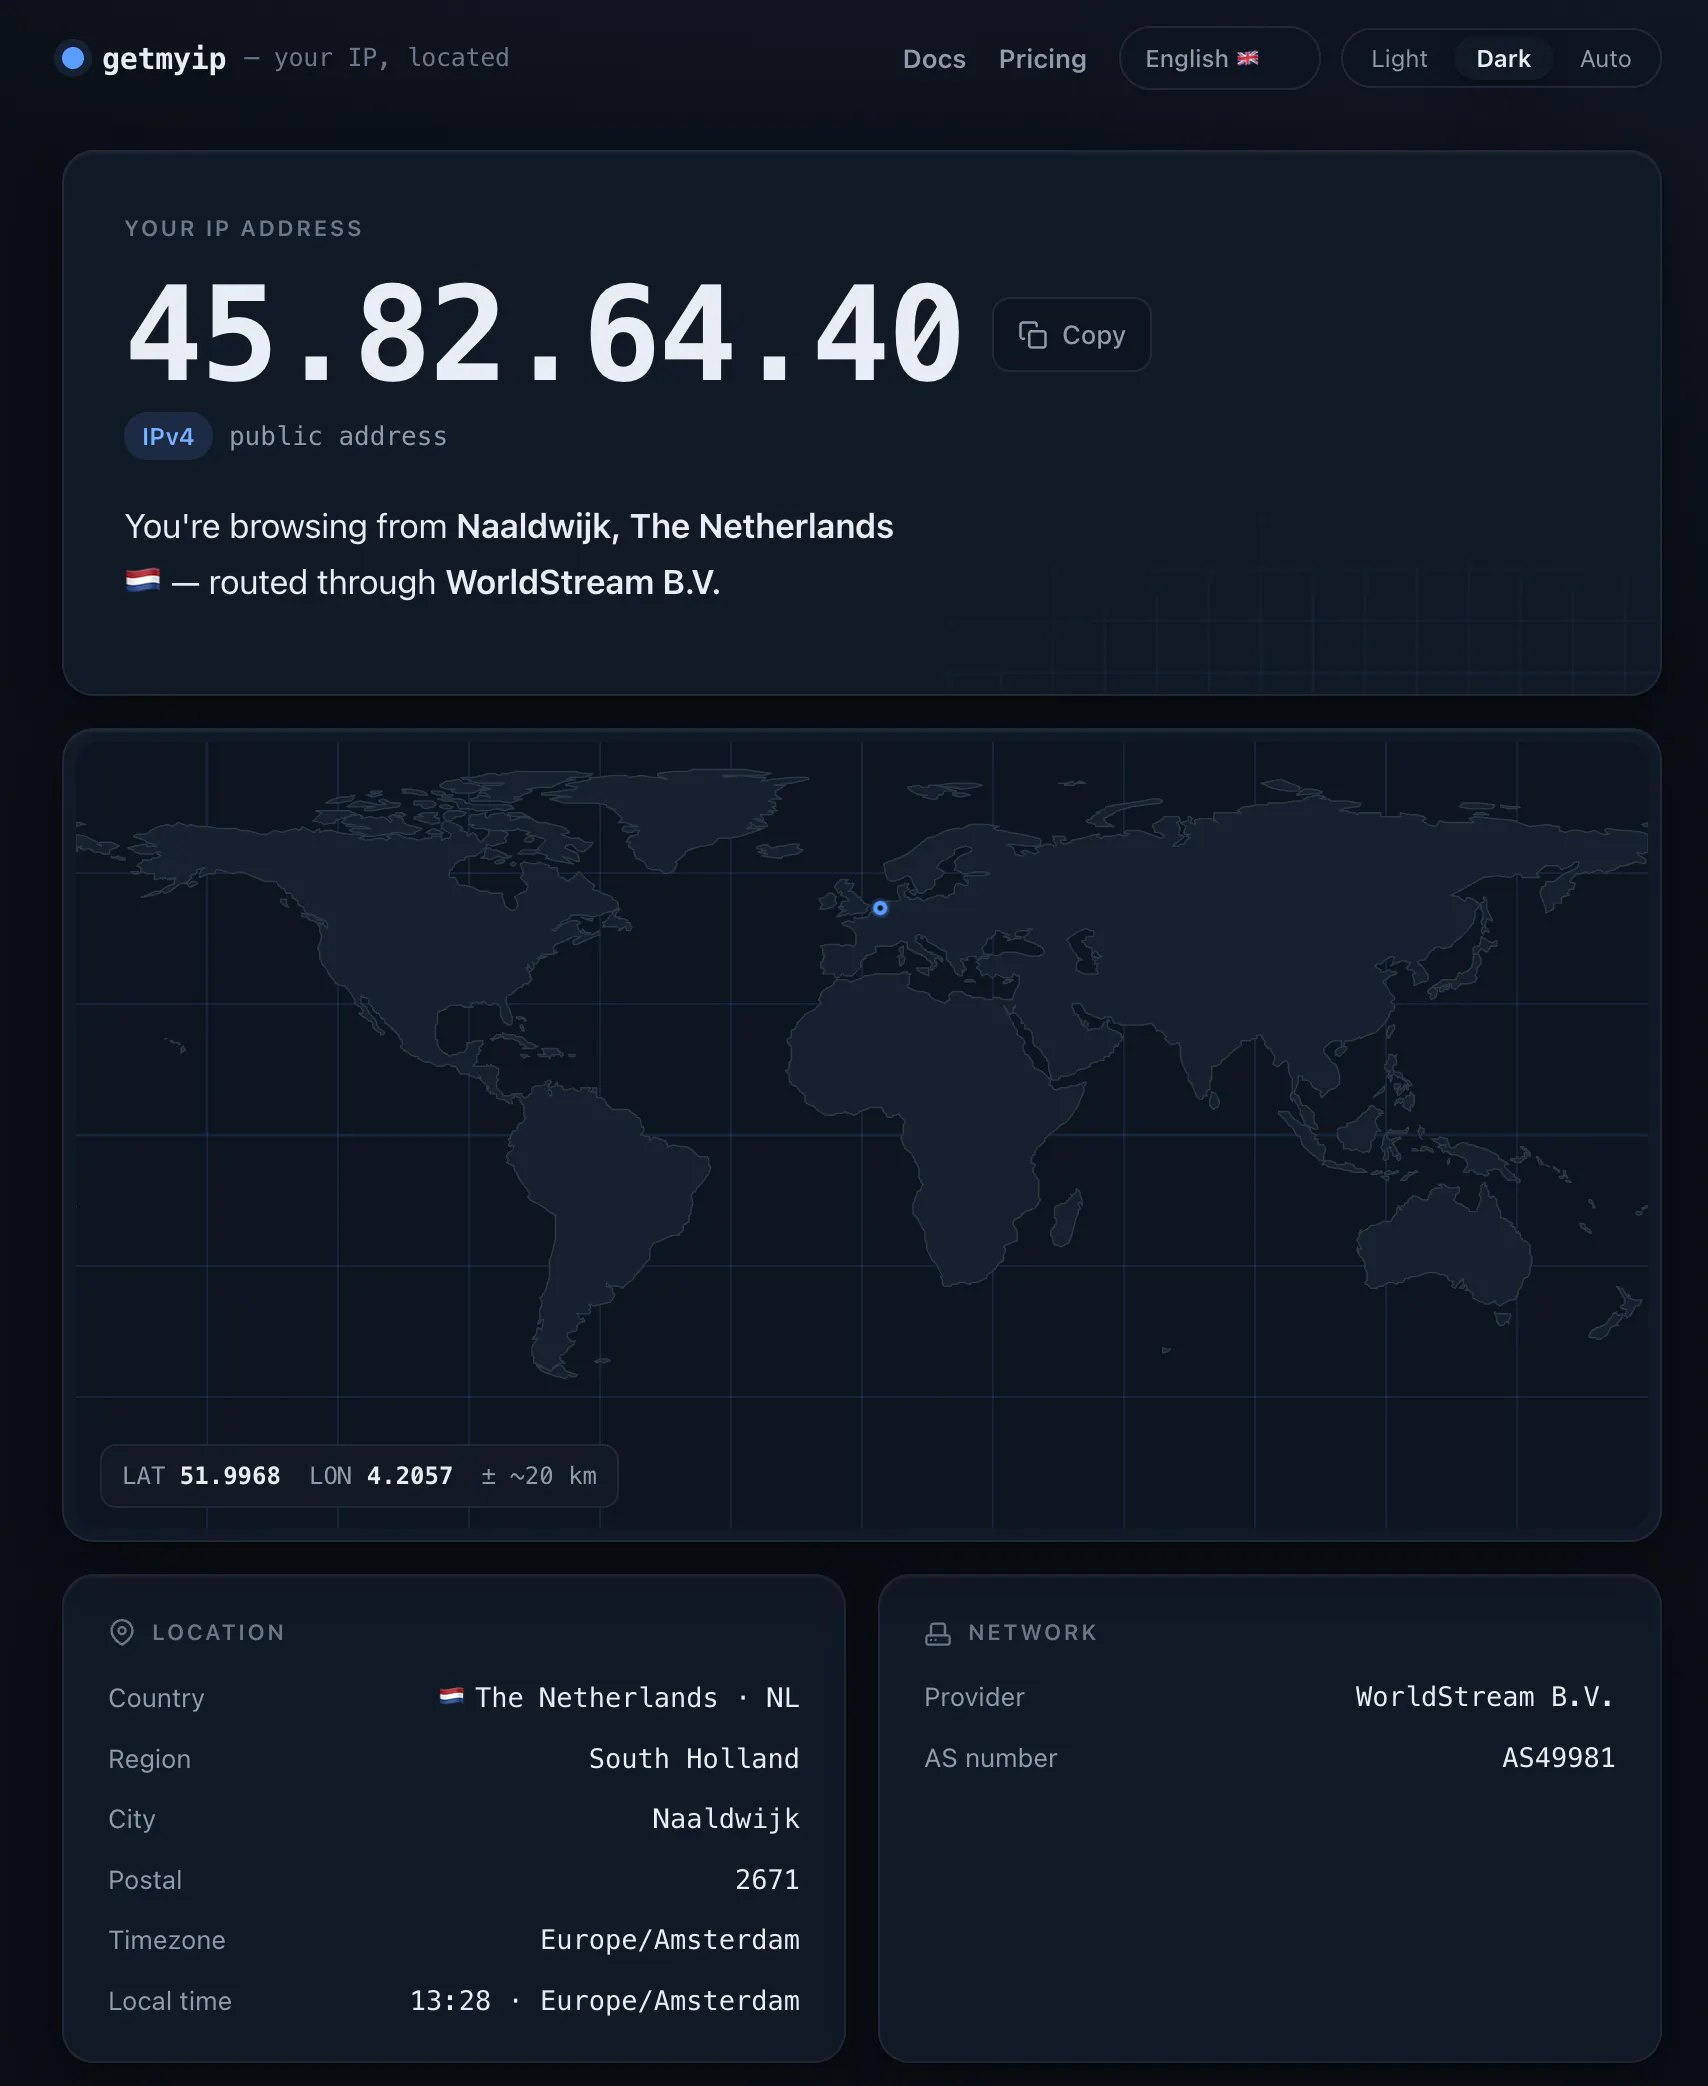
Task: Switch theme to Light
Action: pyautogui.click(x=1399, y=59)
